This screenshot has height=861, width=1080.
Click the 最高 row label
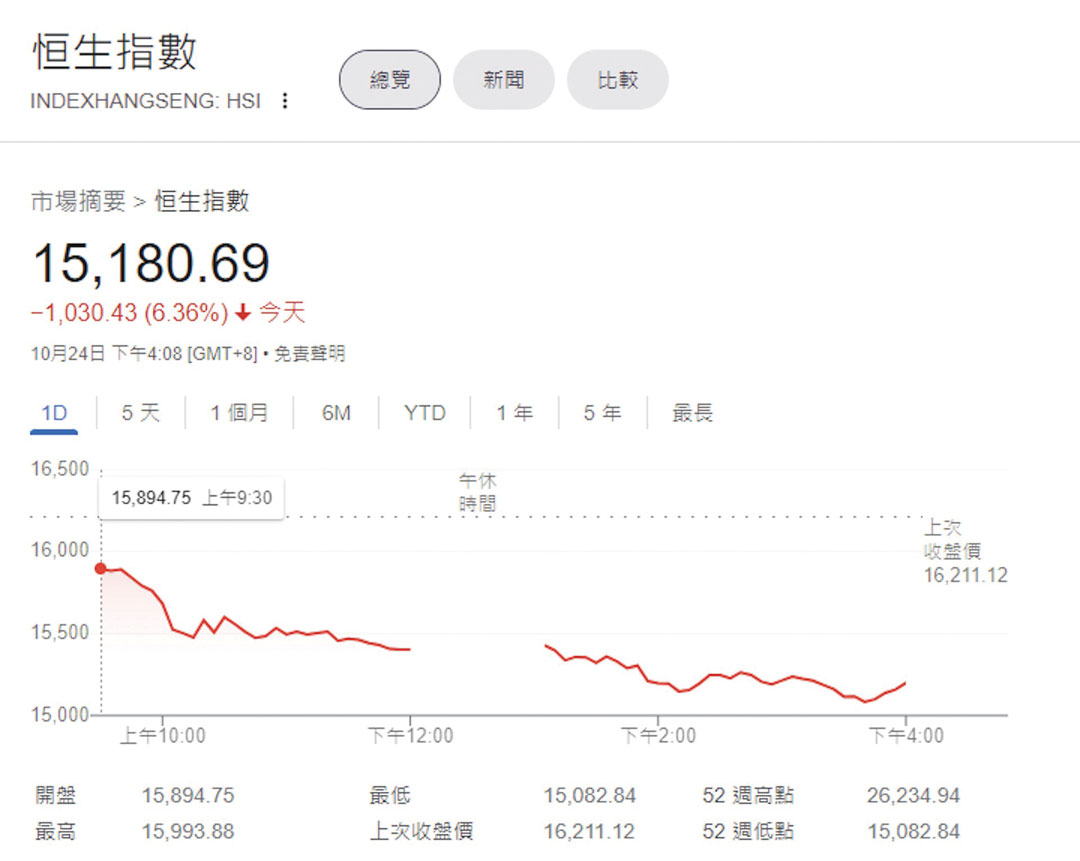(55, 831)
